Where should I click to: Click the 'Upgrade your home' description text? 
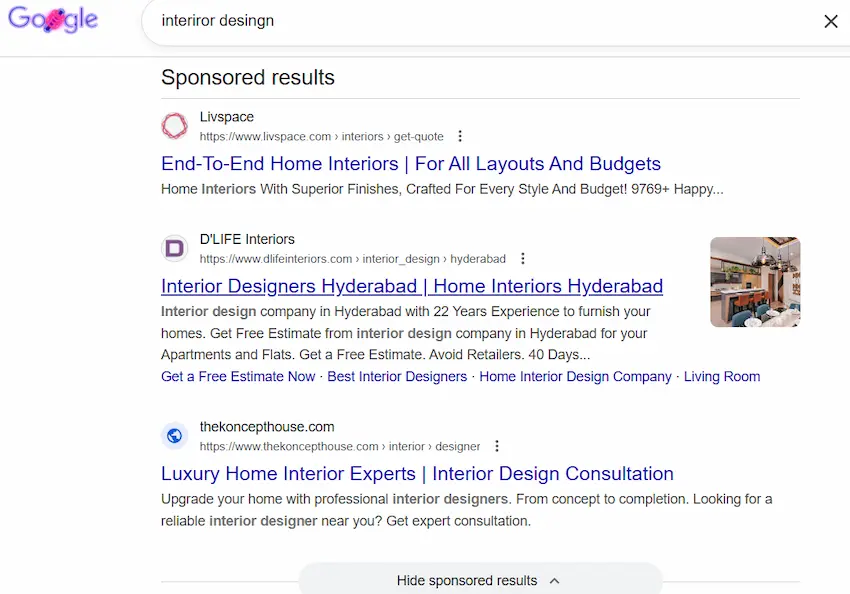[x=466, y=510]
